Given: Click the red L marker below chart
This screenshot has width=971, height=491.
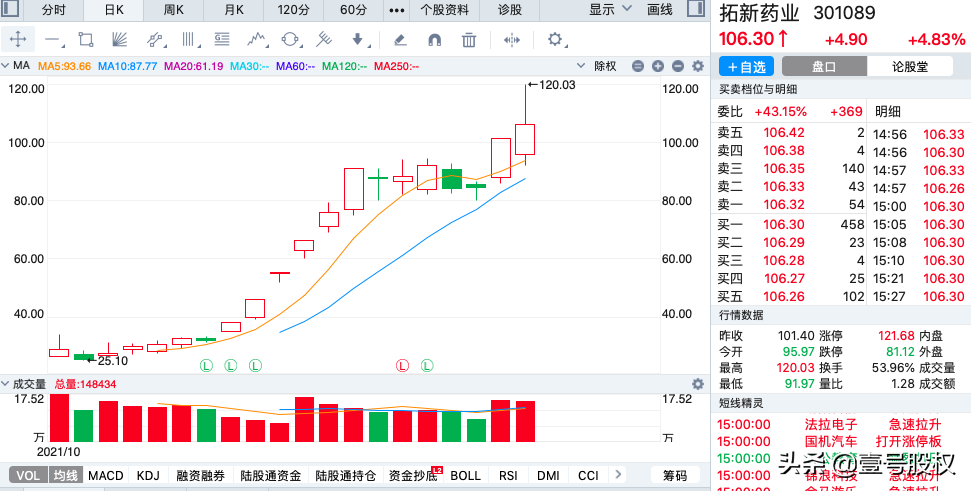Looking at the screenshot, I should [x=403, y=365].
